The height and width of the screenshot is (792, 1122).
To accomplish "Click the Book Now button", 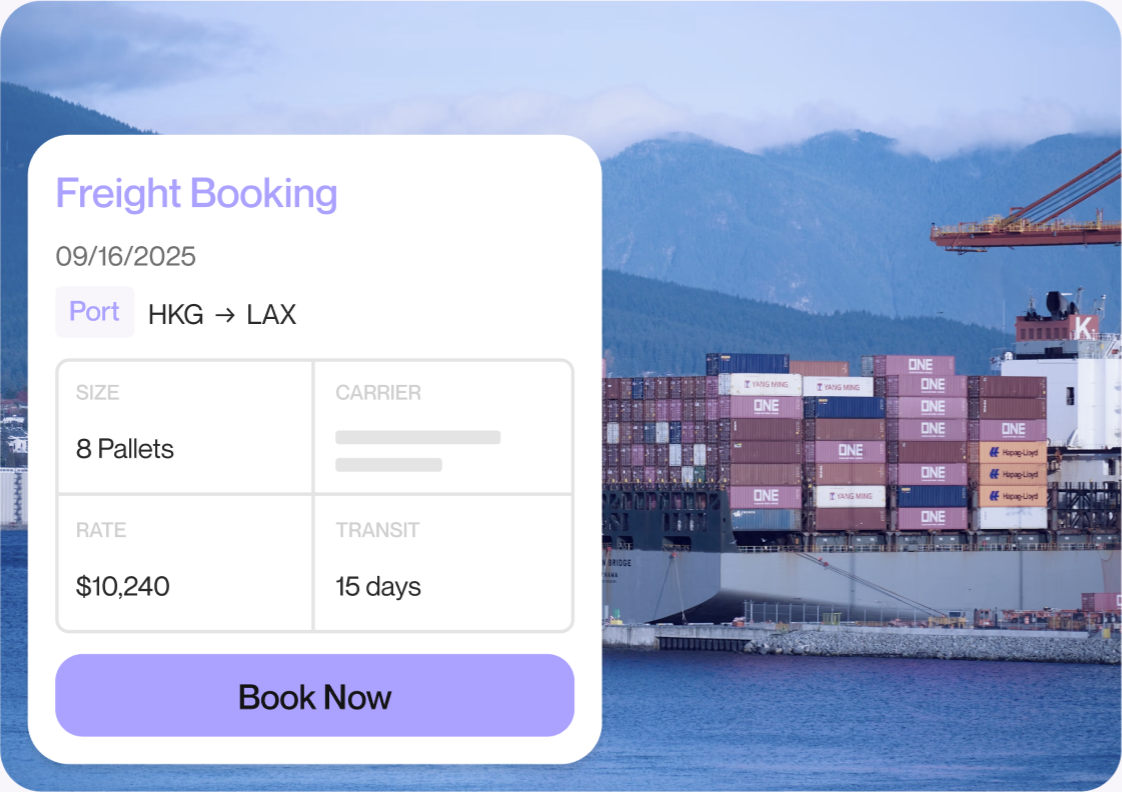I will point(314,696).
